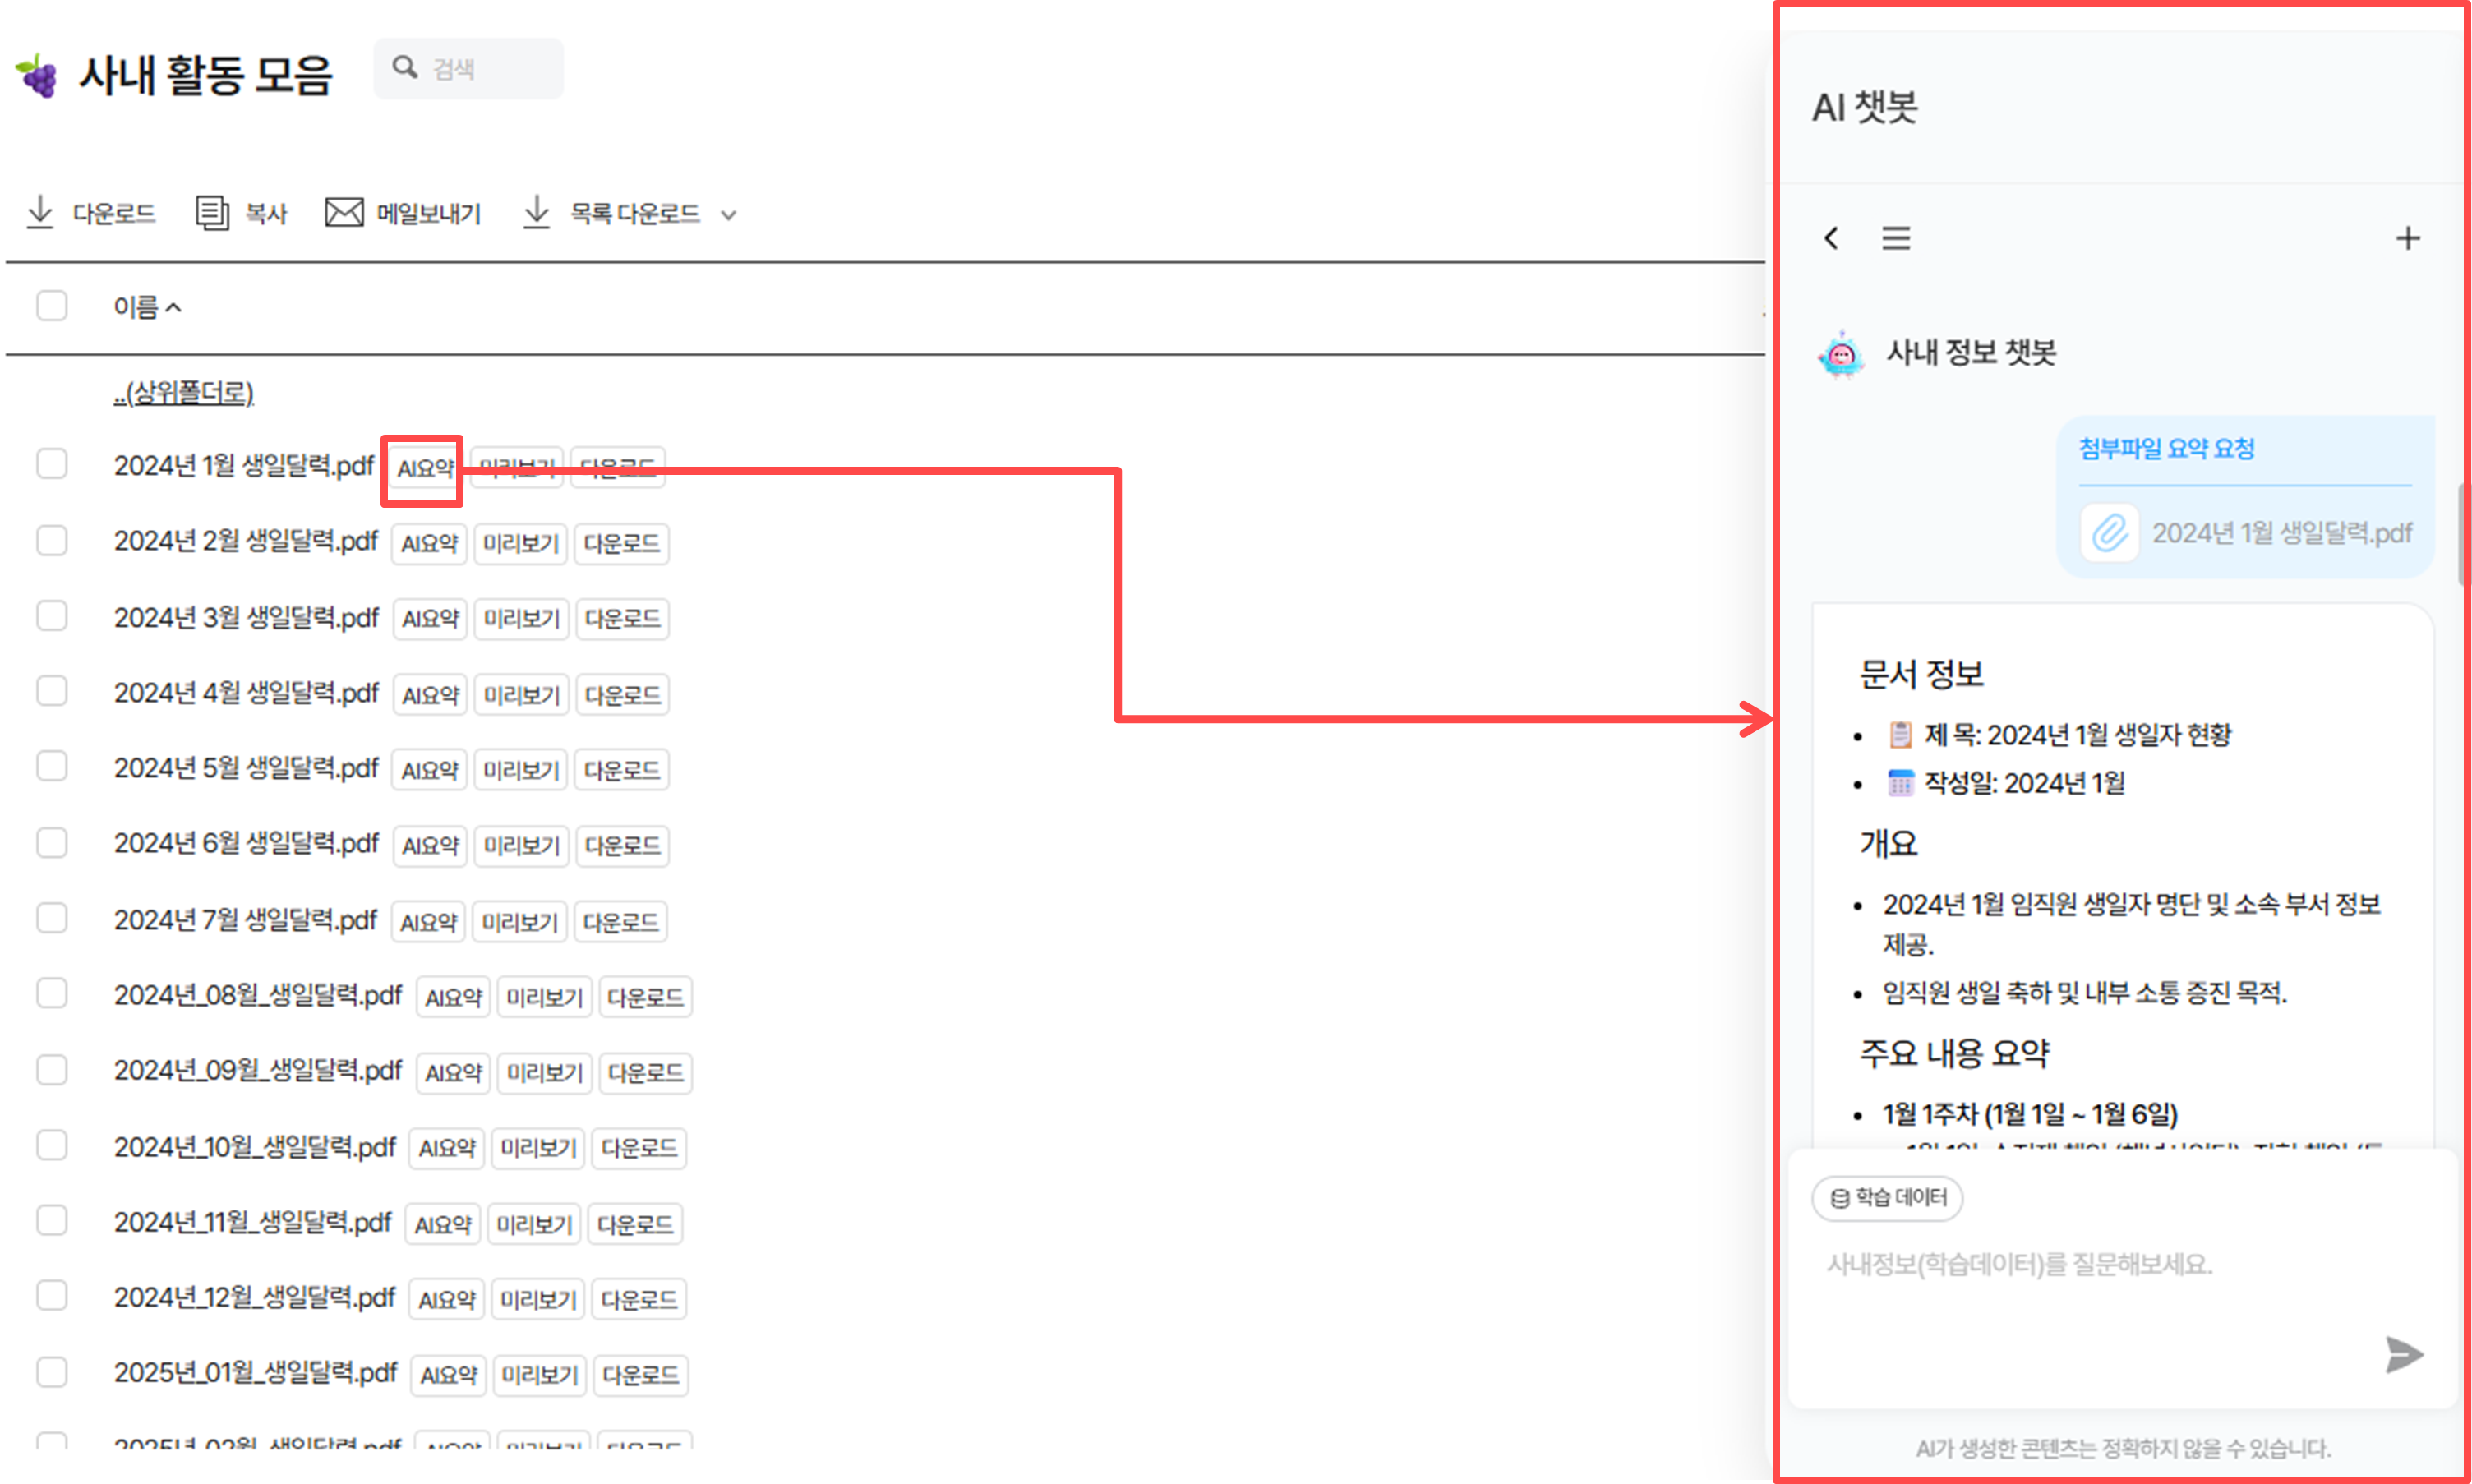2472x1484 pixels.
Task: Check the 2024년_12월_생일달력.pdf checkbox
Action: tap(52, 1296)
